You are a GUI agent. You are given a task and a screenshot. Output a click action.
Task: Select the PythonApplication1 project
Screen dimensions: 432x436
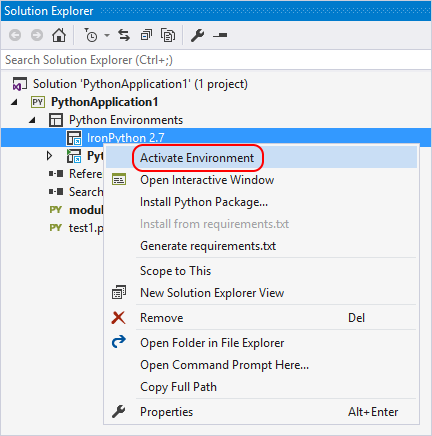(104, 102)
